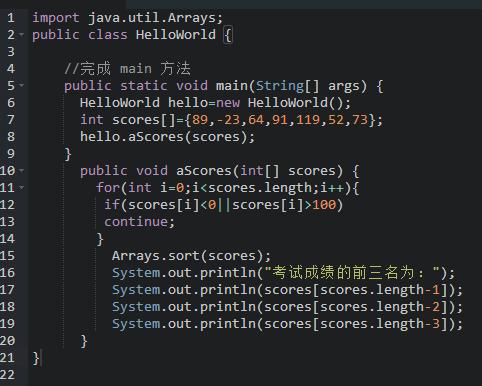Click the closing brace on line 20
Viewport: 482px width, 386px height.
[x=84, y=341]
